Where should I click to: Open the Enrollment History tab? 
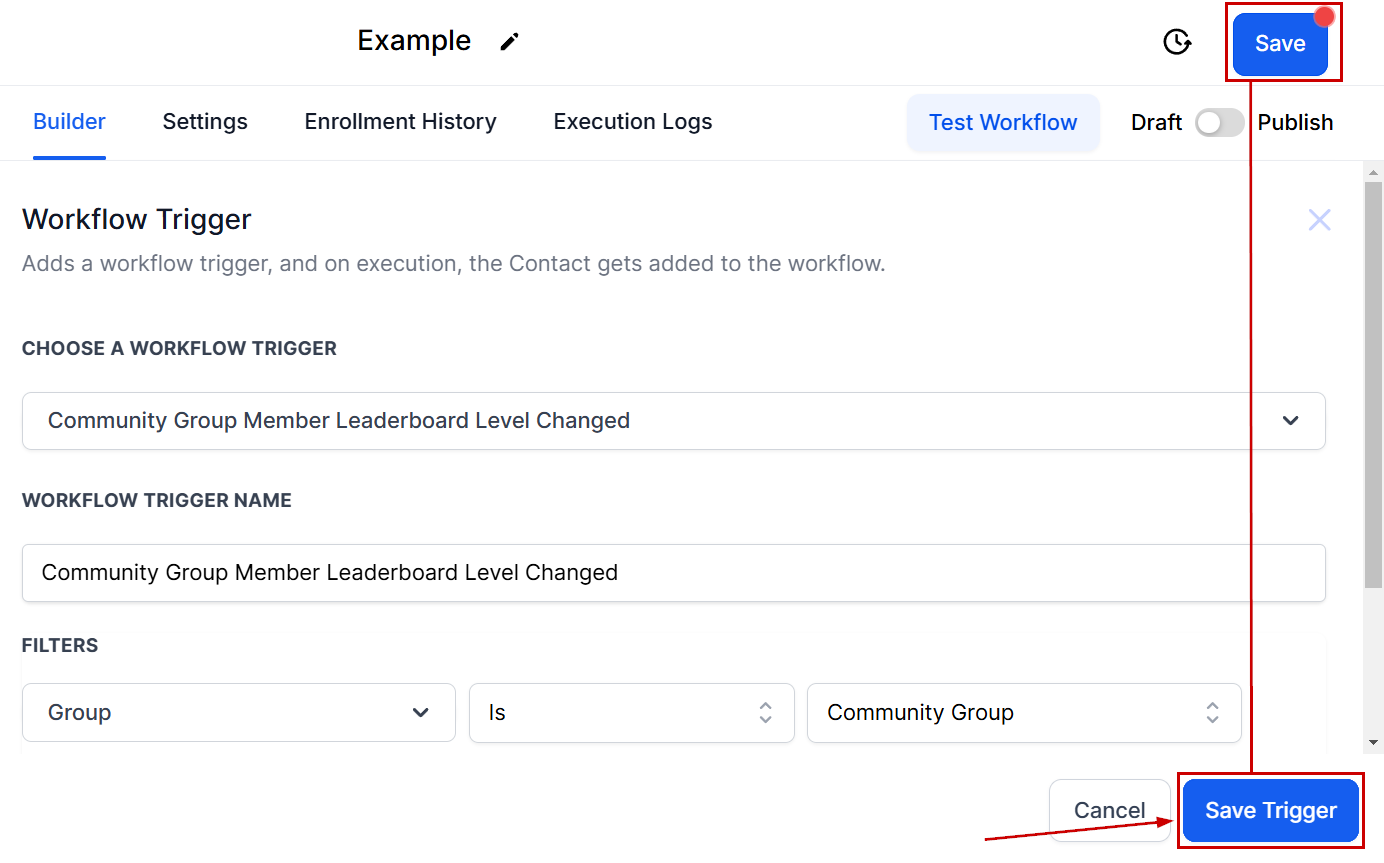pyautogui.click(x=400, y=122)
